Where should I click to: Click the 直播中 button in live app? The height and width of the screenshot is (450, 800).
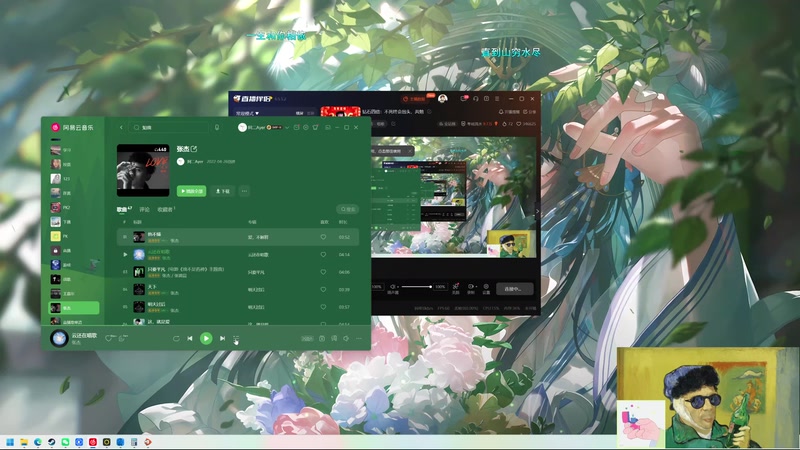tap(514, 289)
